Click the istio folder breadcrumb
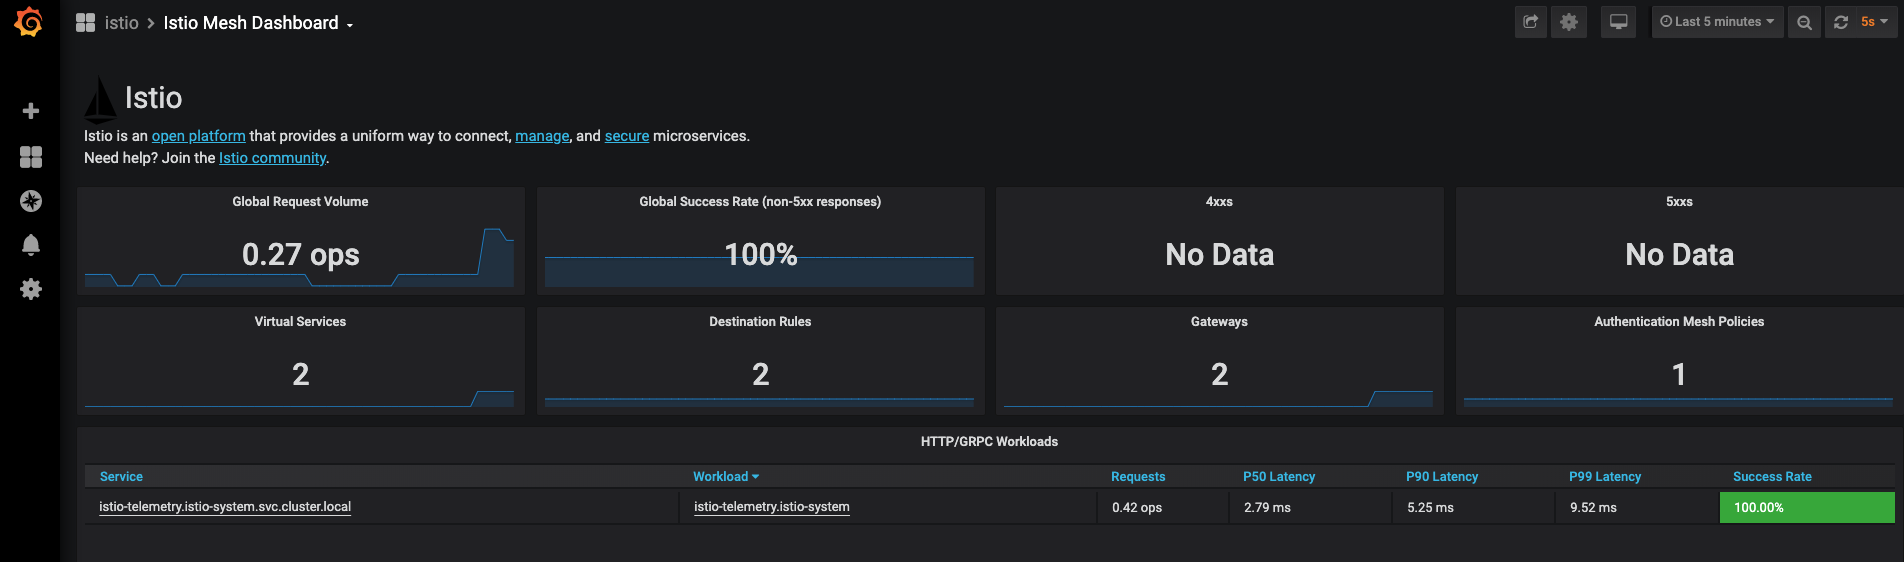1904x562 pixels. pos(122,23)
